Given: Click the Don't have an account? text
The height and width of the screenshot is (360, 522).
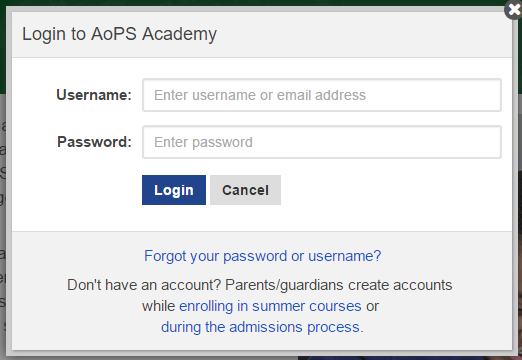Looking at the screenshot, I should (144, 285).
